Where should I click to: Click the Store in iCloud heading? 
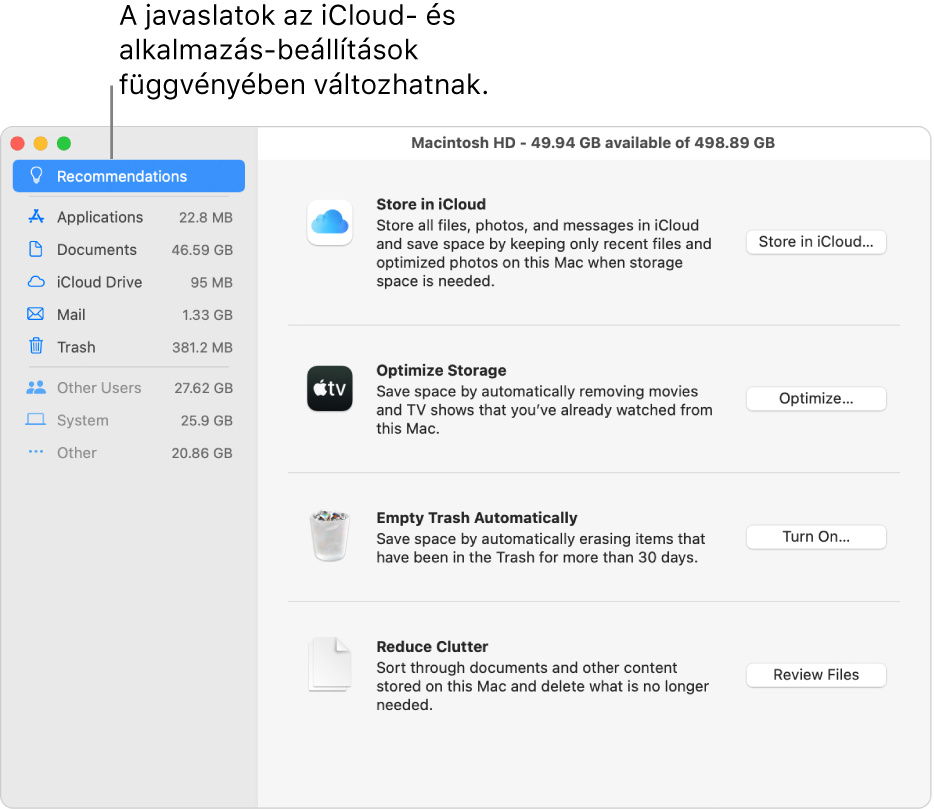[x=431, y=204]
